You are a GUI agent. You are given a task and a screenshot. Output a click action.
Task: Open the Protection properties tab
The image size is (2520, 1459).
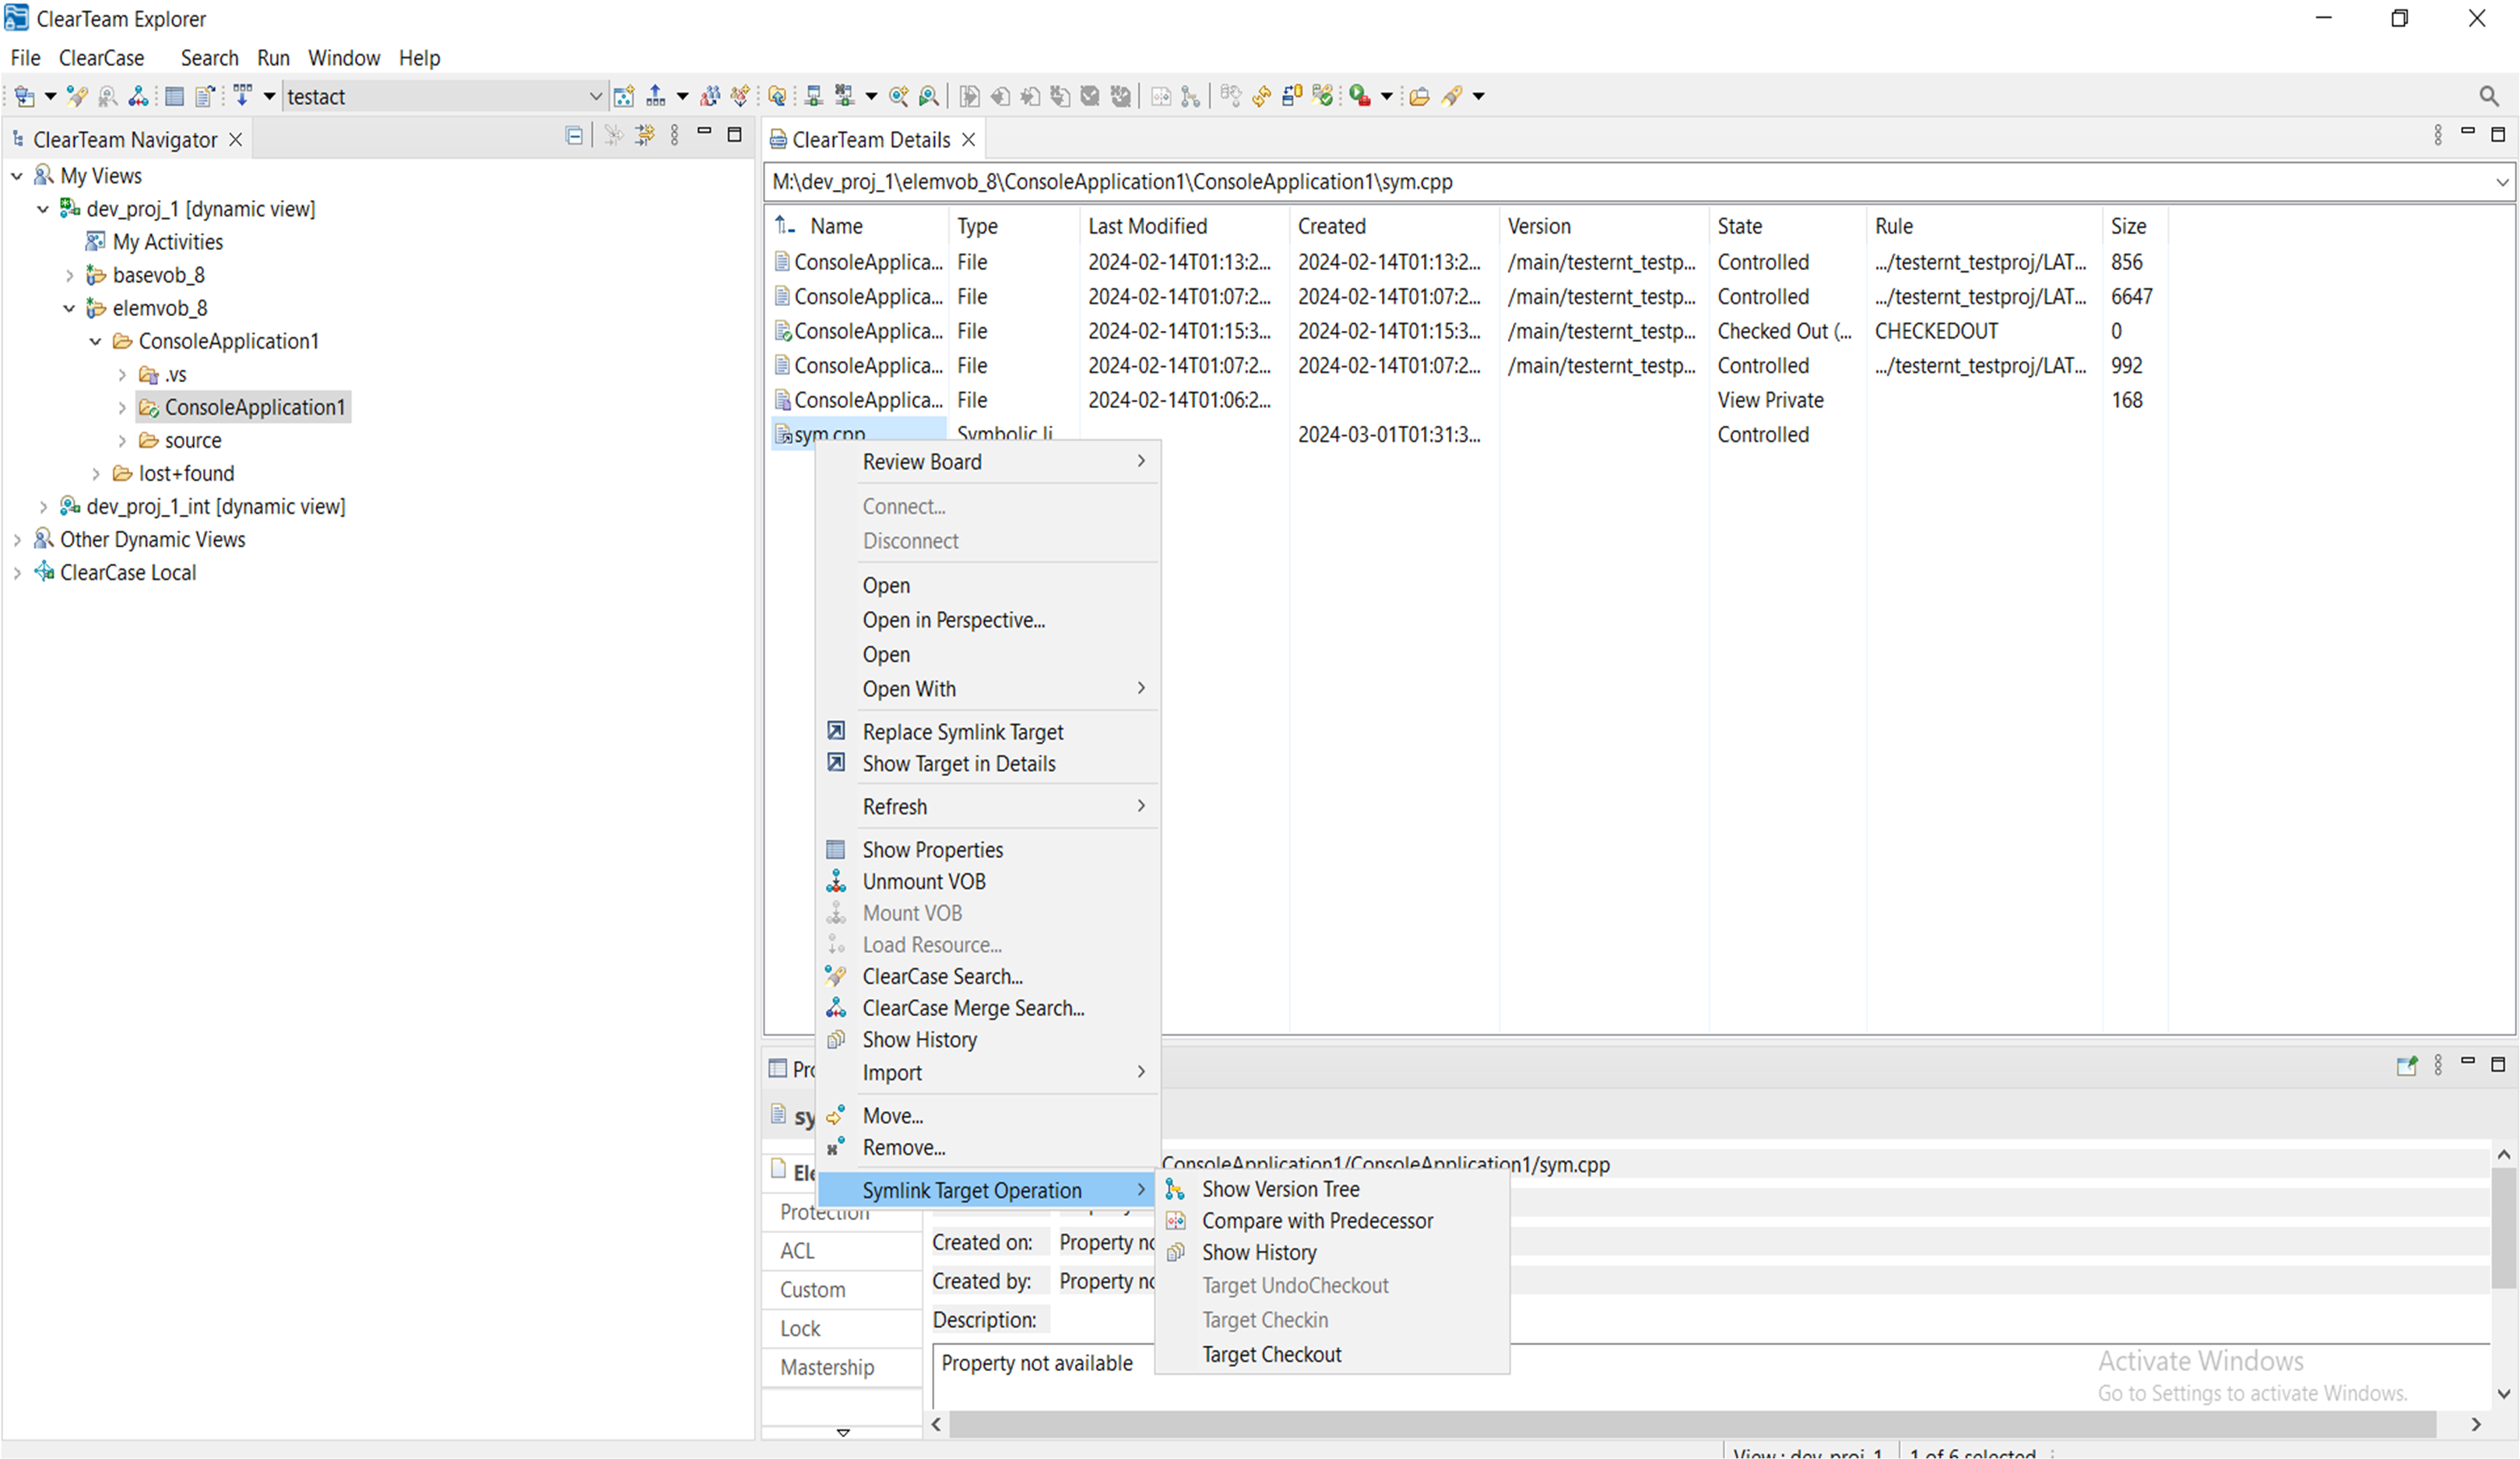842,1212
